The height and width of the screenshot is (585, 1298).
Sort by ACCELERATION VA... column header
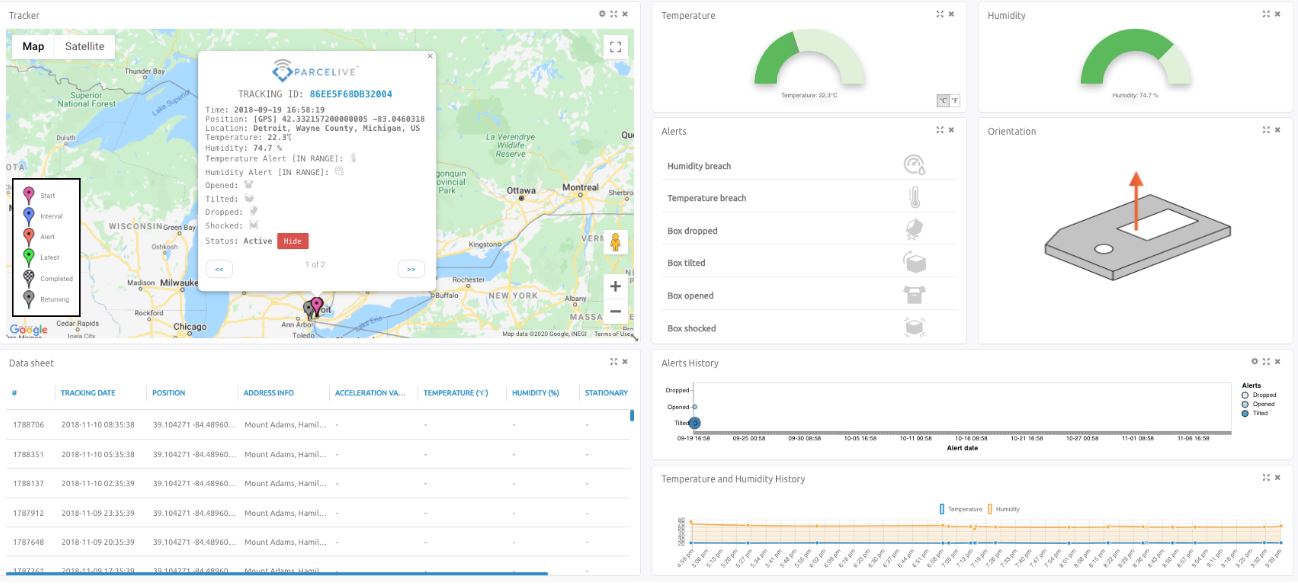point(369,393)
